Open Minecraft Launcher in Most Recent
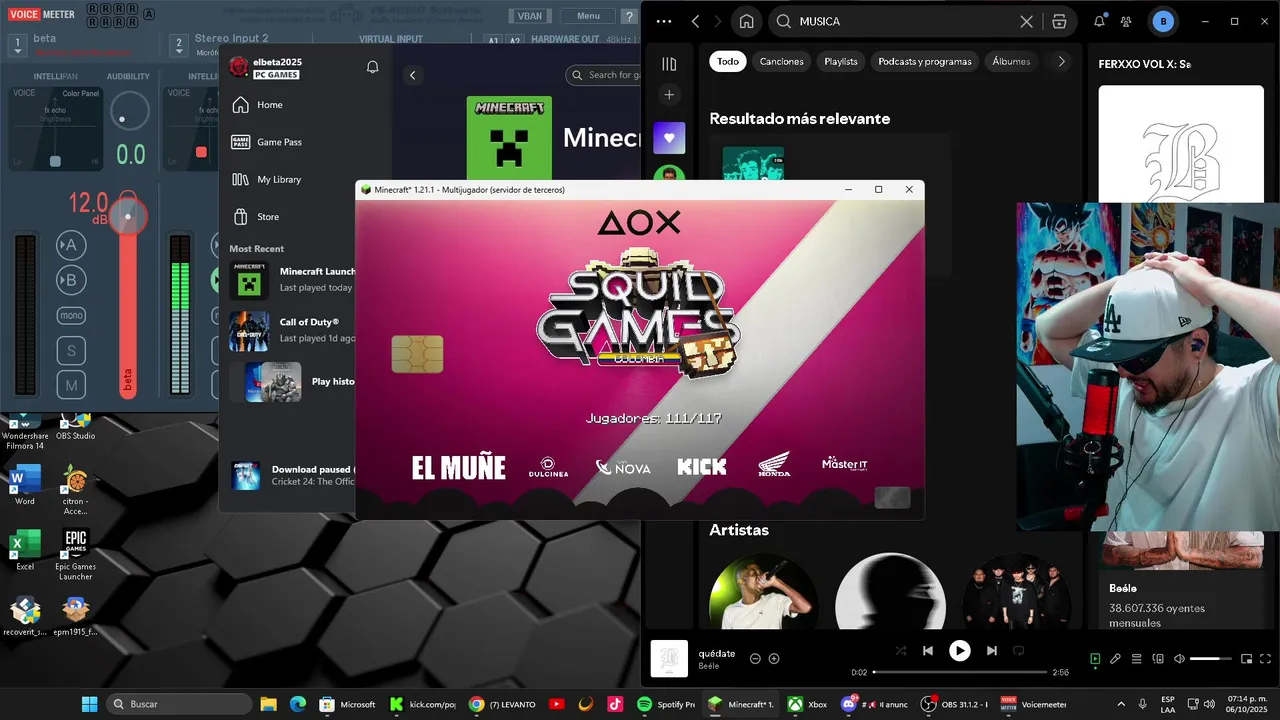The width and height of the screenshot is (1280, 720). pyautogui.click(x=292, y=280)
